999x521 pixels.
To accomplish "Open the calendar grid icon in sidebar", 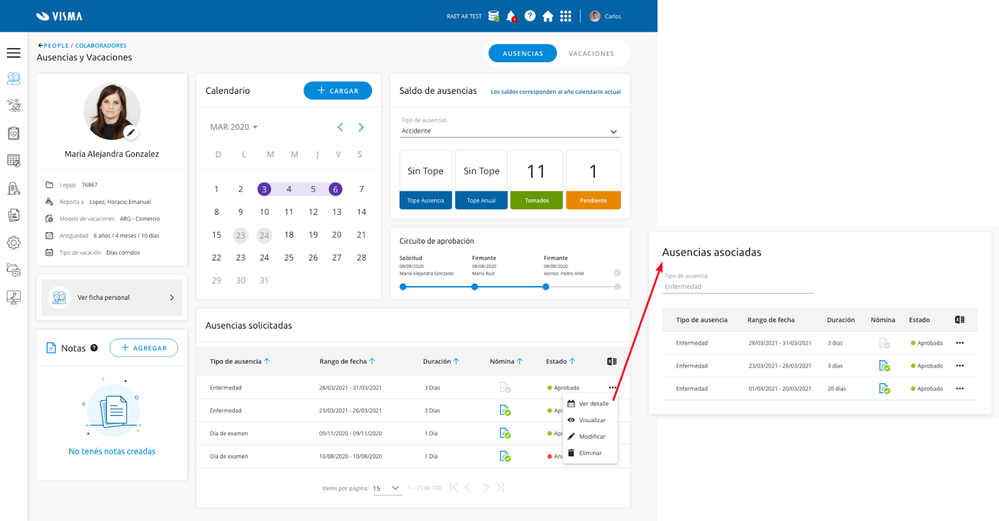I will pos(13,161).
